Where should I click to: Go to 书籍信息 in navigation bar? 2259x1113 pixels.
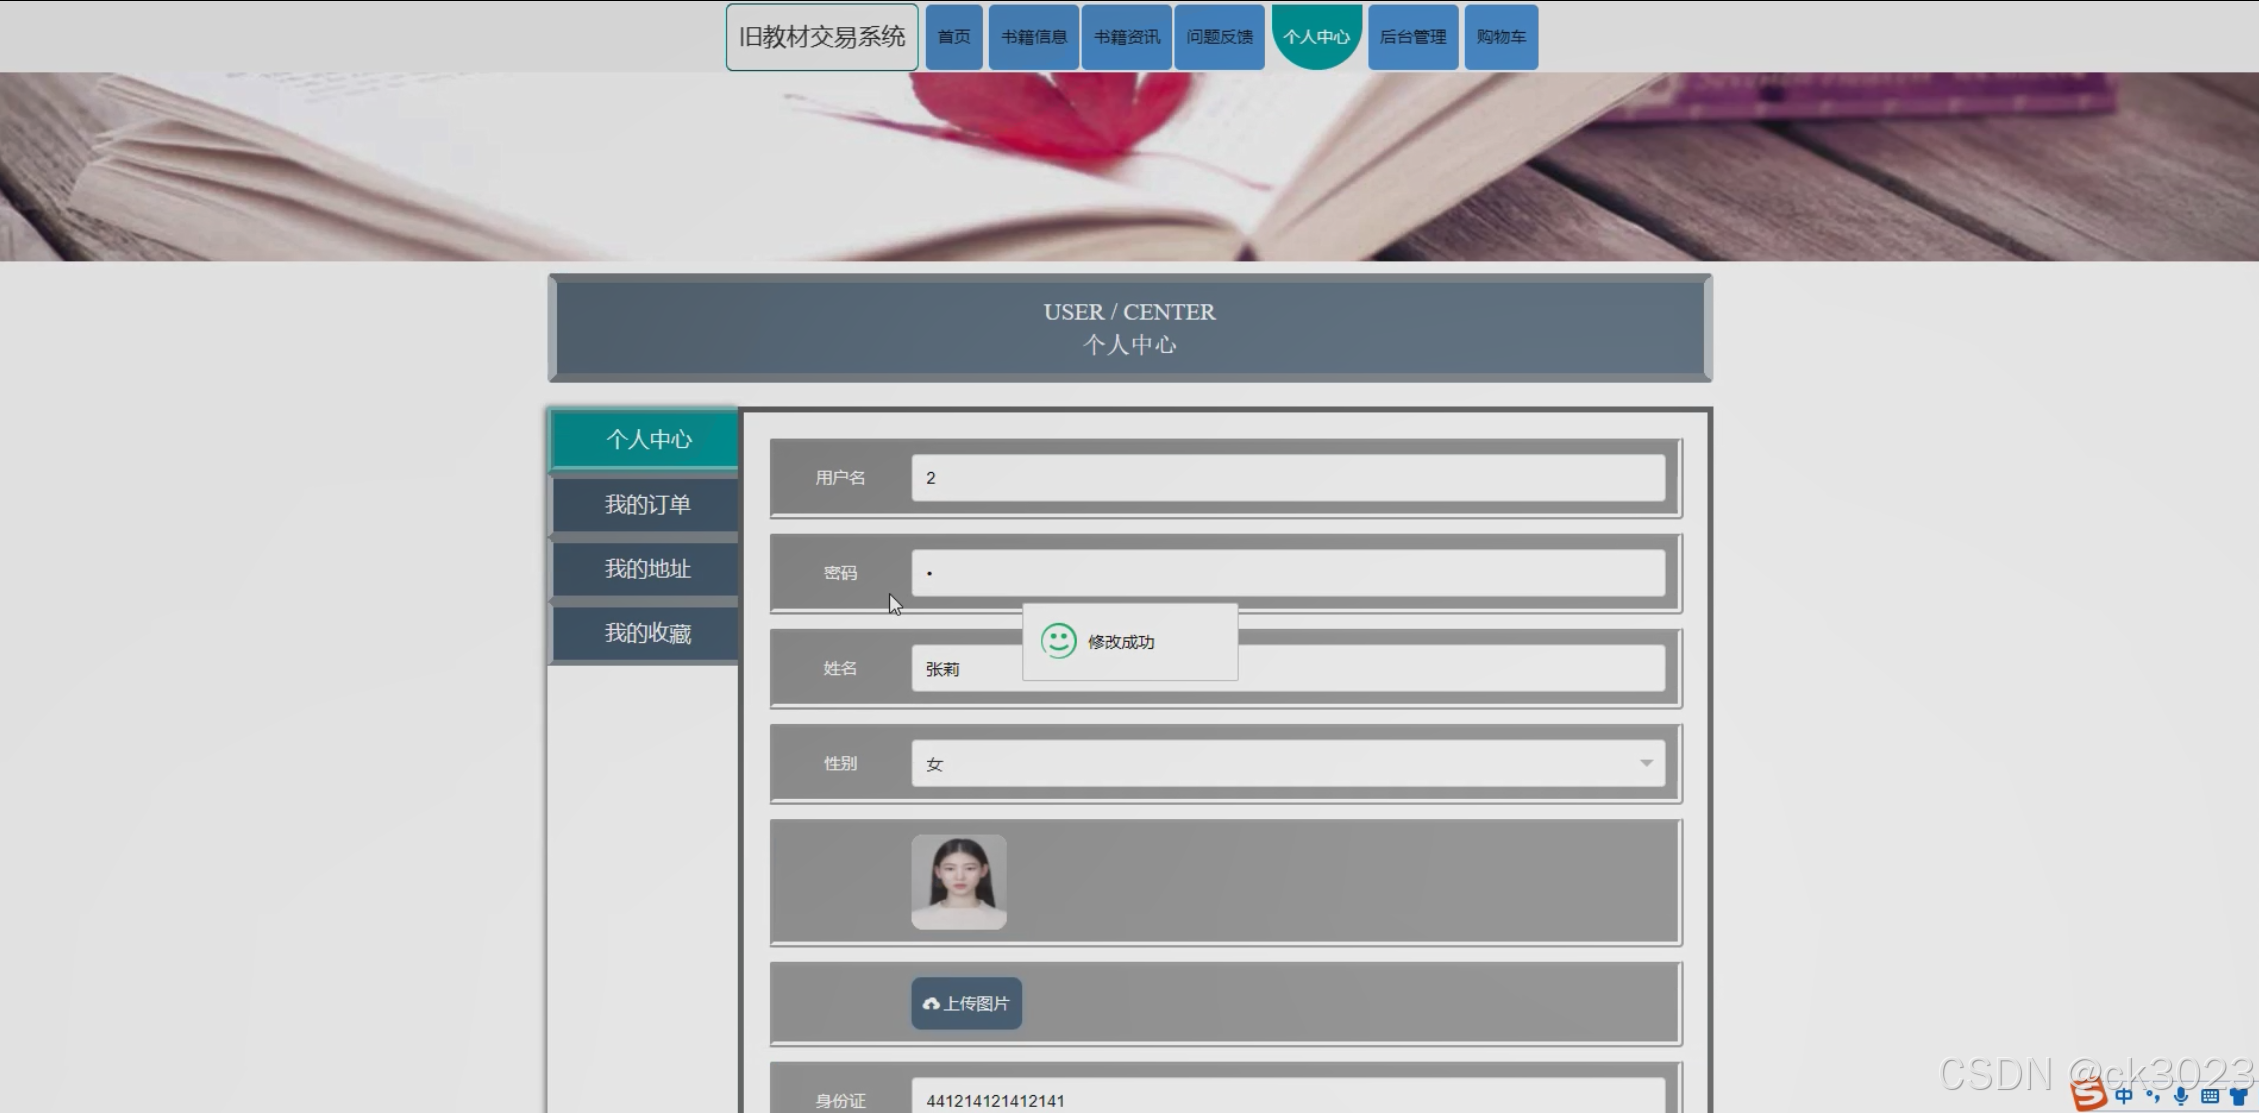pyautogui.click(x=1033, y=37)
